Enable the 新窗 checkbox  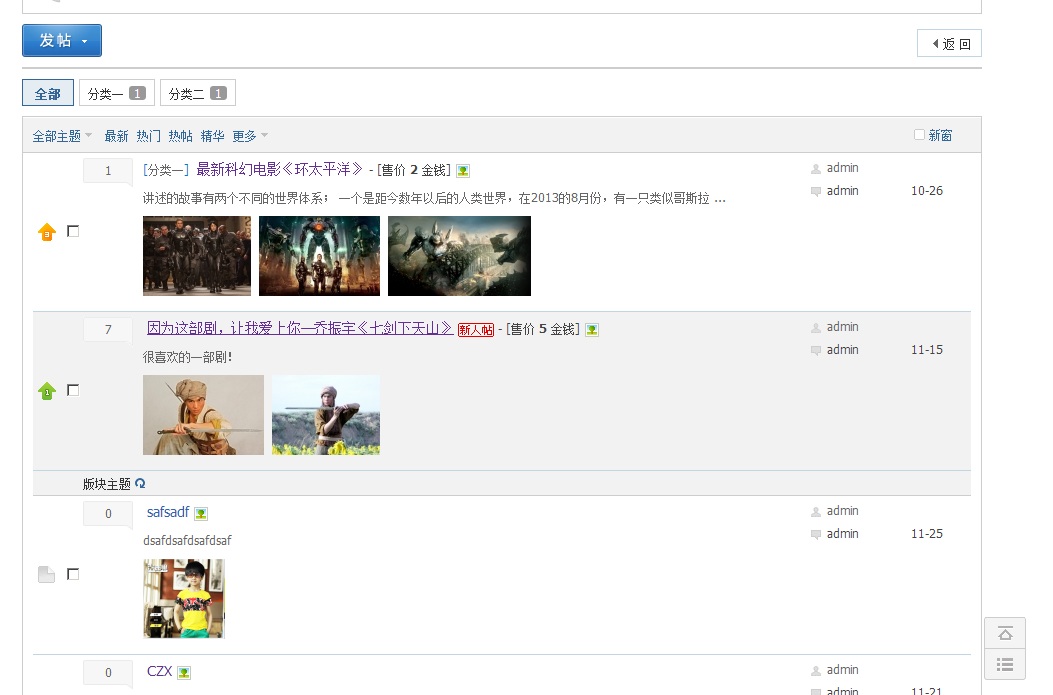(918, 133)
